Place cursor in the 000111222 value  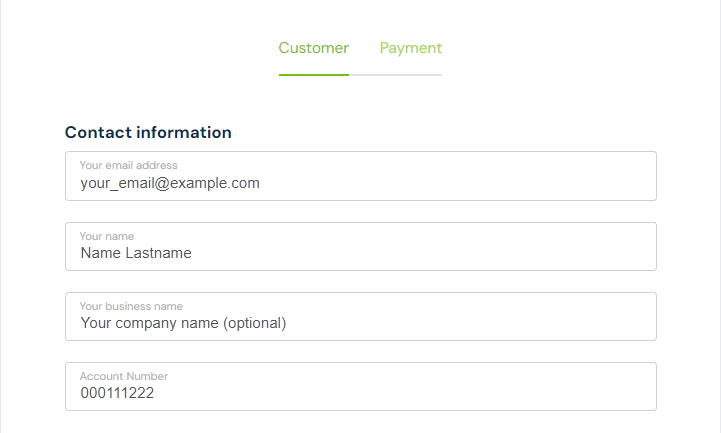[x=117, y=393]
